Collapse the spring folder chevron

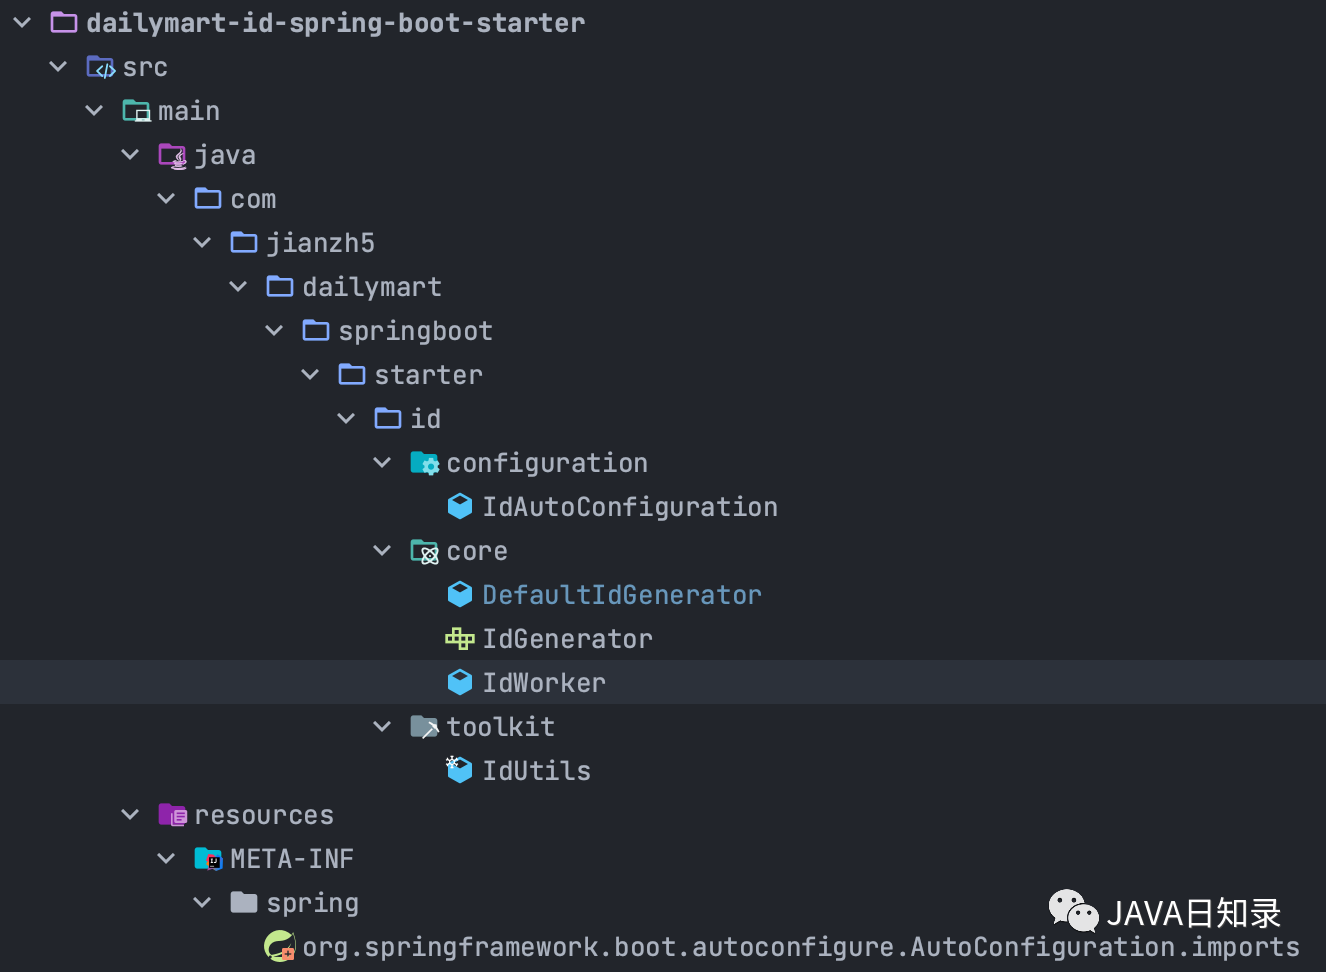(202, 903)
